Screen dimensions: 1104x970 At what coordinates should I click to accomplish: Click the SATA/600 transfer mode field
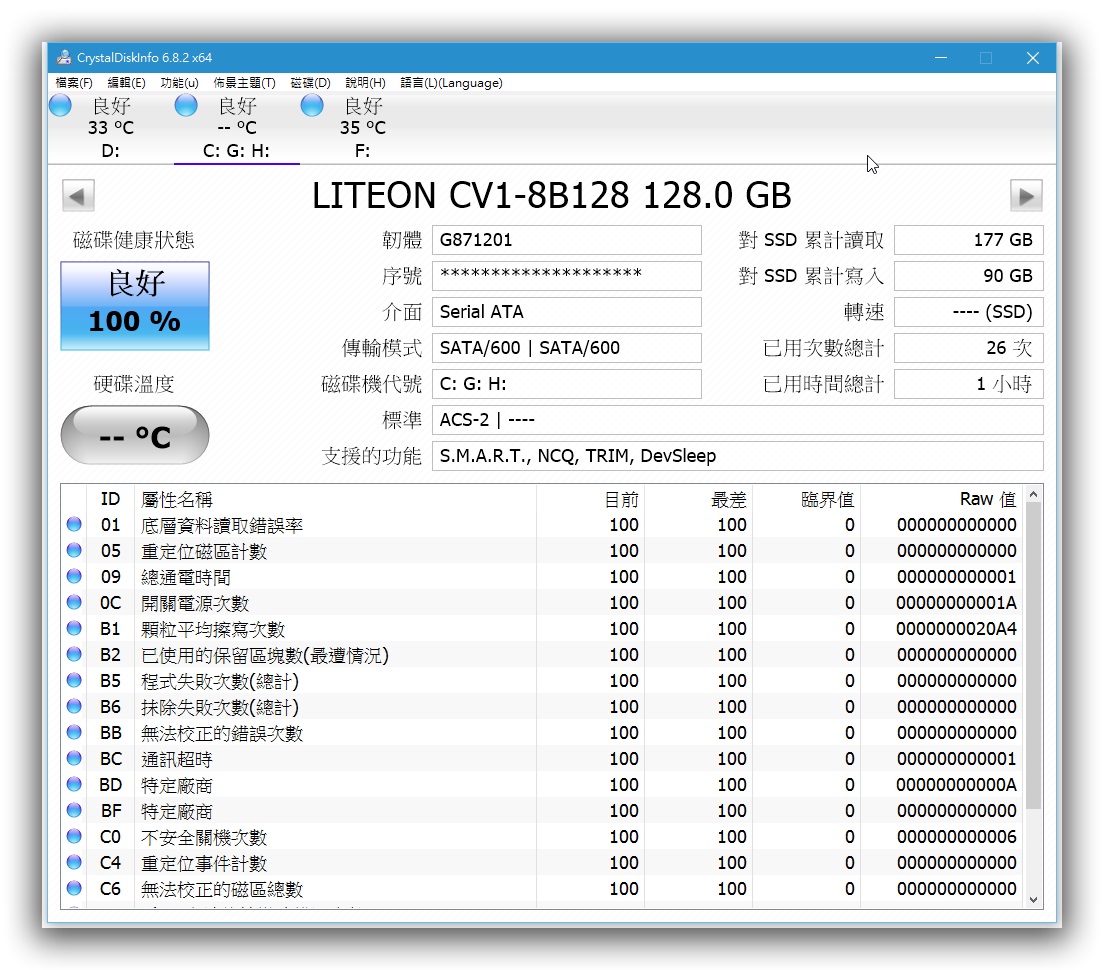pyautogui.click(x=566, y=348)
